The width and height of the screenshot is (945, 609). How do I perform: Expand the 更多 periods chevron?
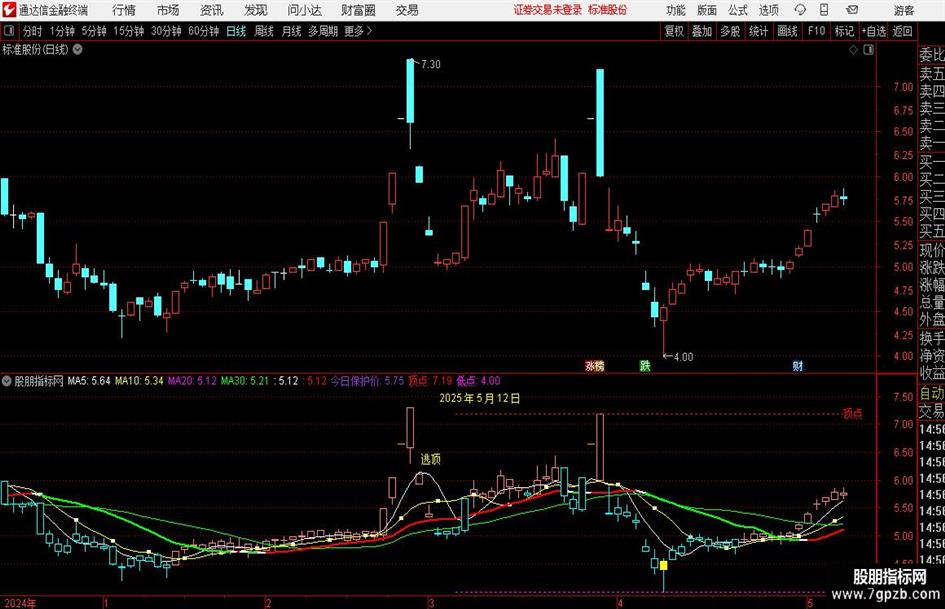(369, 31)
